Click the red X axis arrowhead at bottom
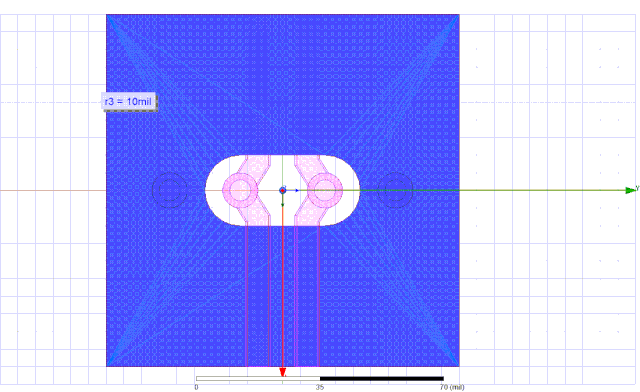640x392 pixels. pyautogui.click(x=282, y=372)
